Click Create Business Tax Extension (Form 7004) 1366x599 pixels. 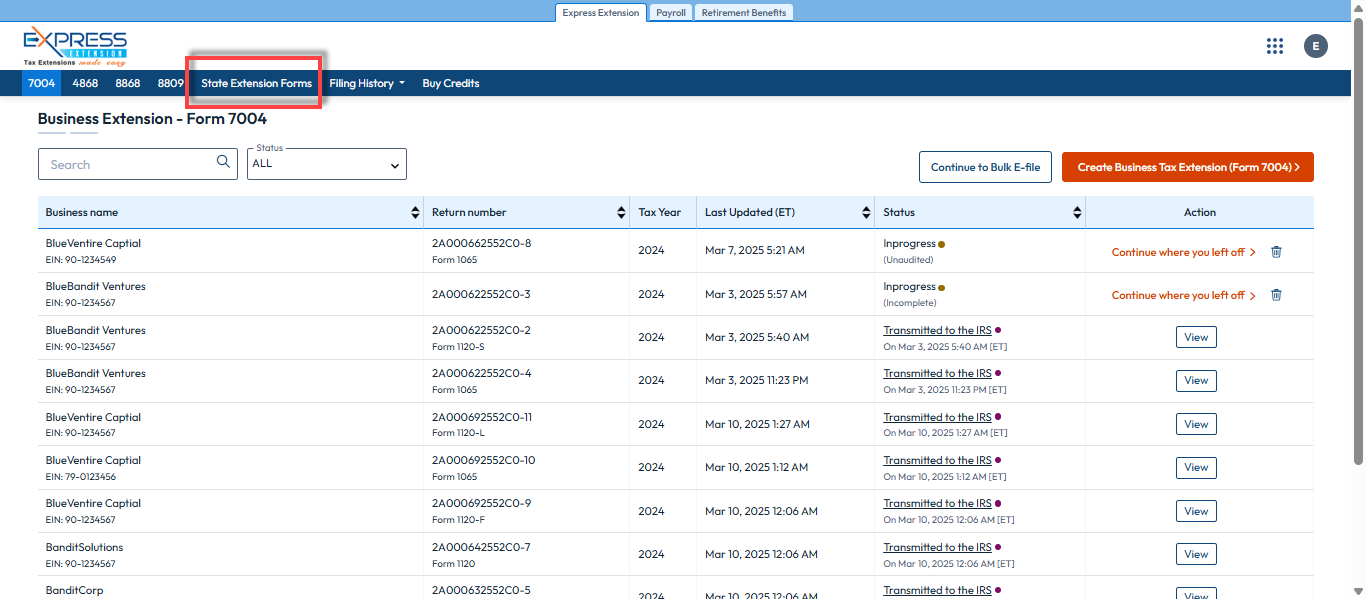click(1188, 167)
